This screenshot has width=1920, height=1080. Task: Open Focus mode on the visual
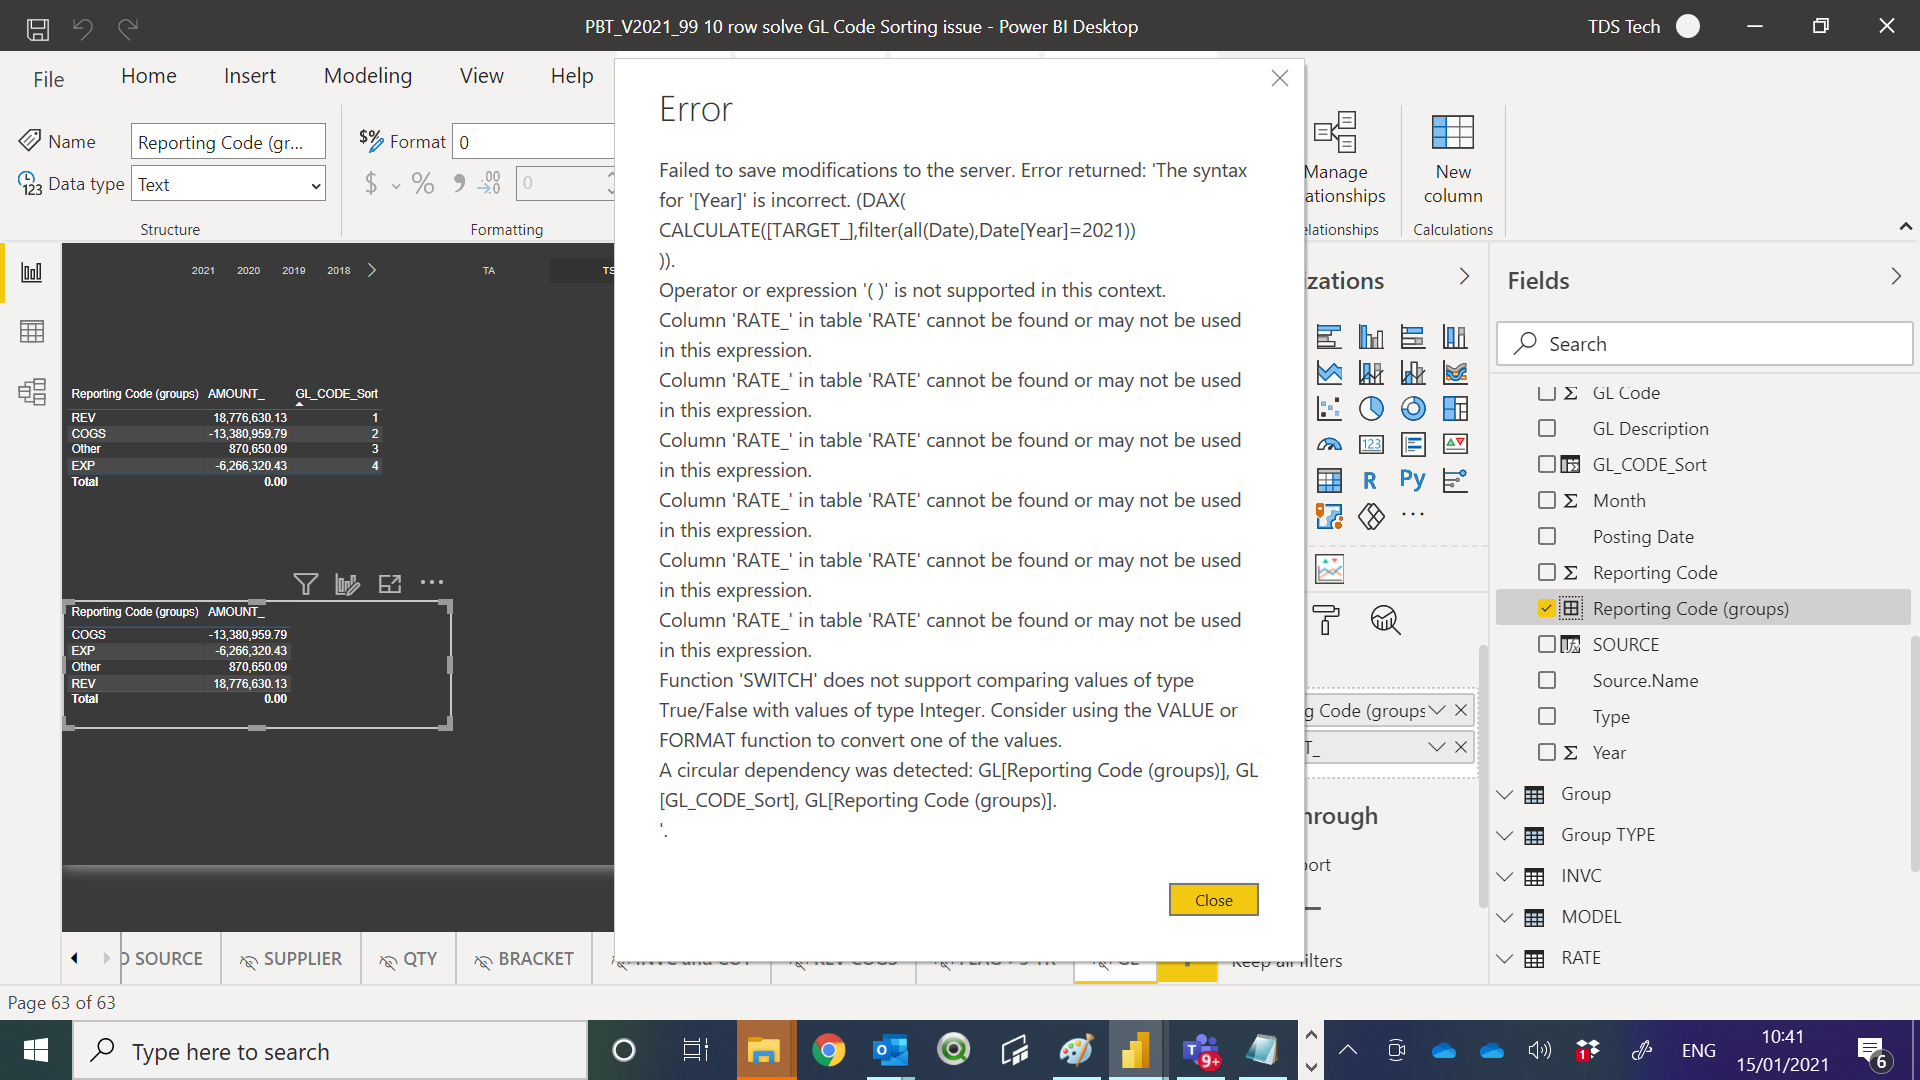pyautogui.click(x=390, y=584)
